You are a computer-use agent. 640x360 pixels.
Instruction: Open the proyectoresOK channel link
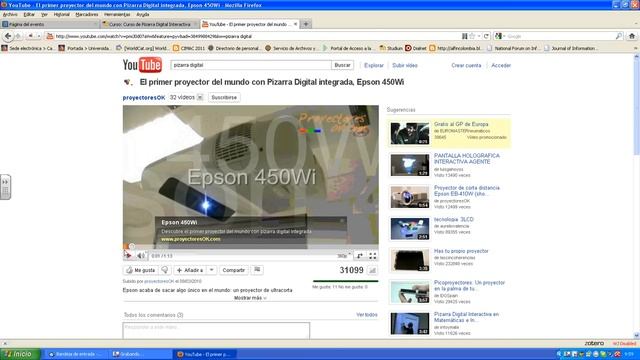click(144, 98)
